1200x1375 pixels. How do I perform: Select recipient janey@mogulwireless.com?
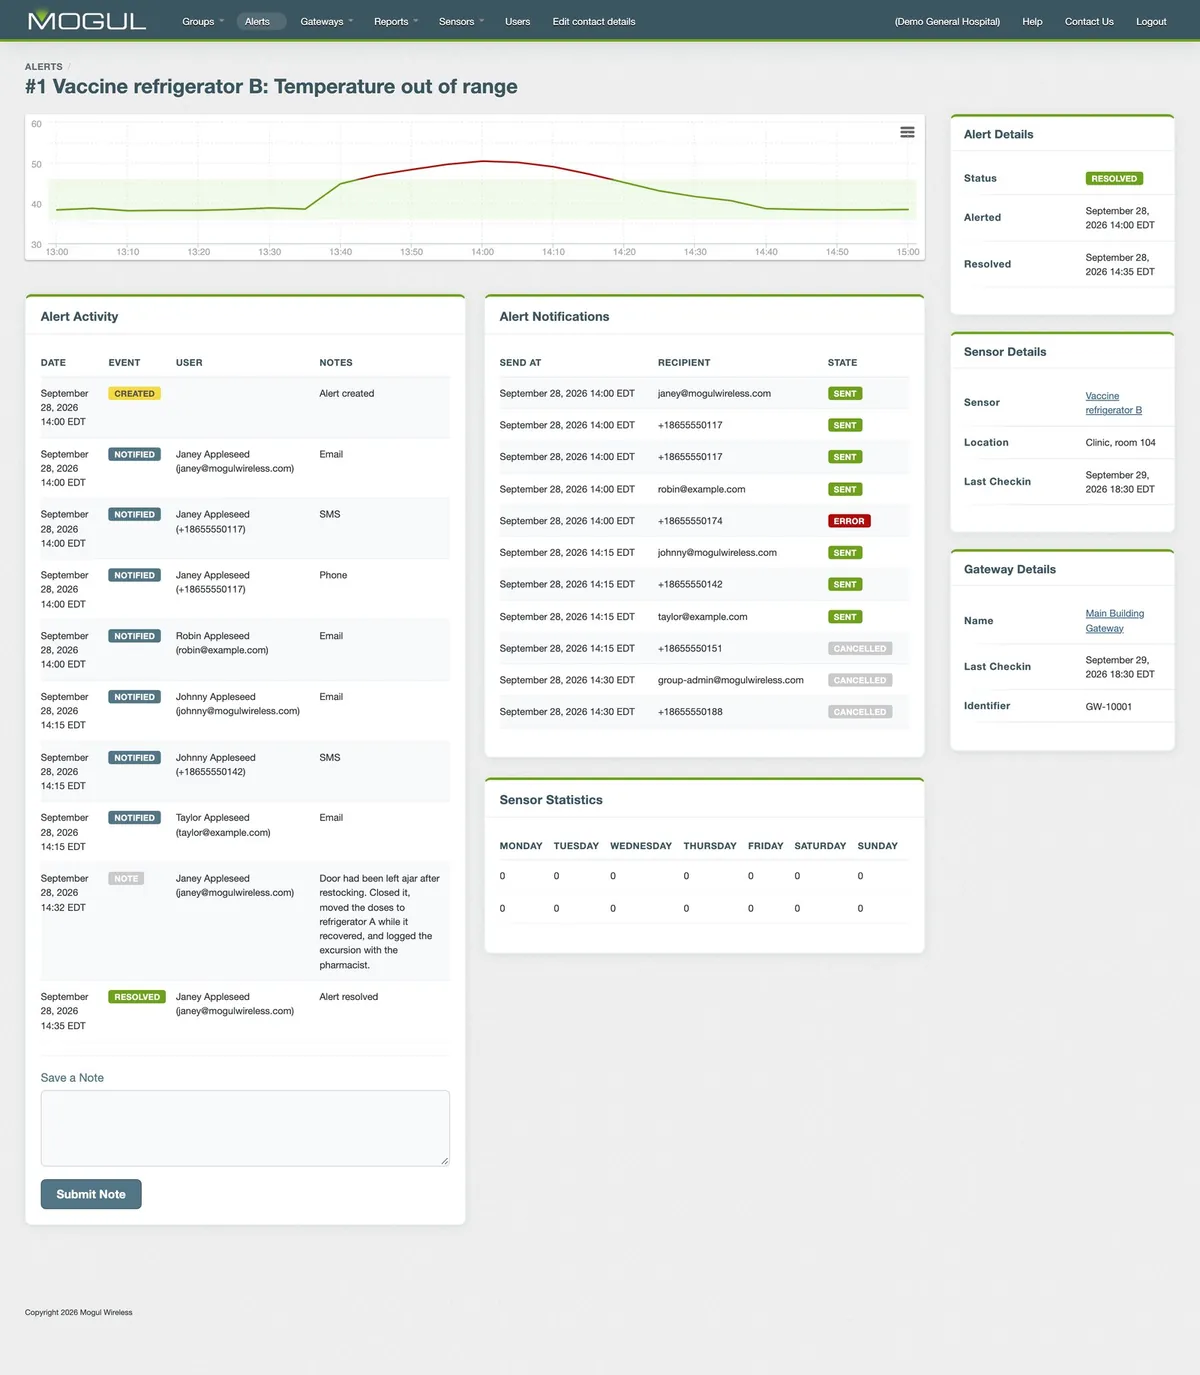[x=714, y=394]
